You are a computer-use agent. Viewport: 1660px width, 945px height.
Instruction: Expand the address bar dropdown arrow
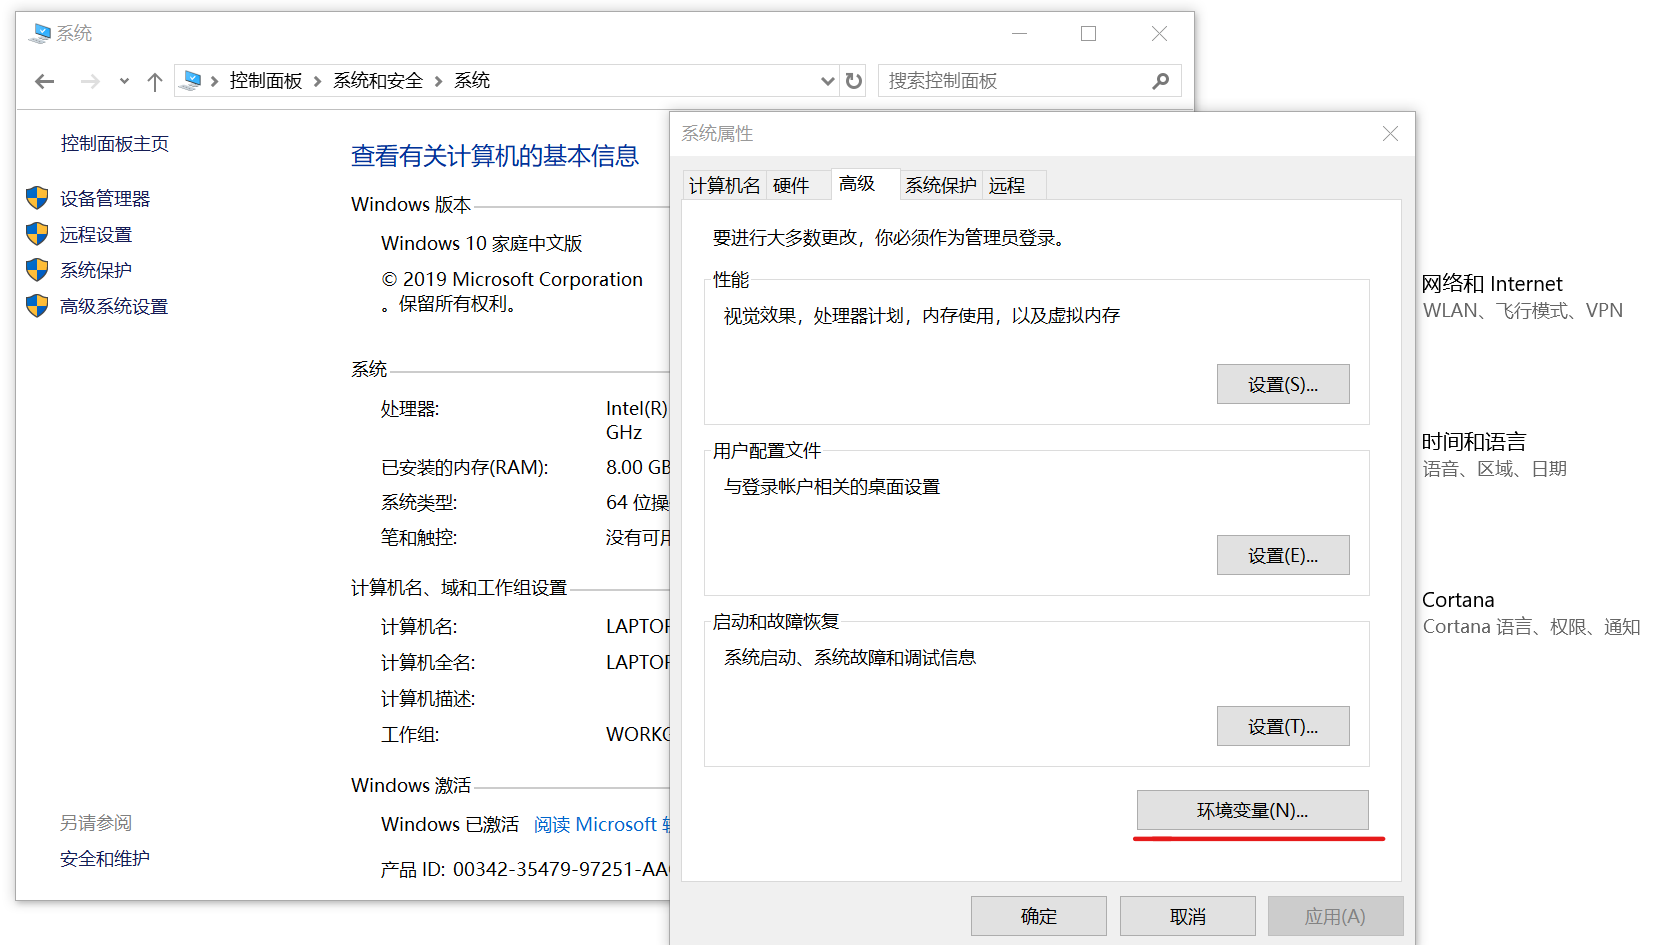pyautogui.click(x=827, y=81)
